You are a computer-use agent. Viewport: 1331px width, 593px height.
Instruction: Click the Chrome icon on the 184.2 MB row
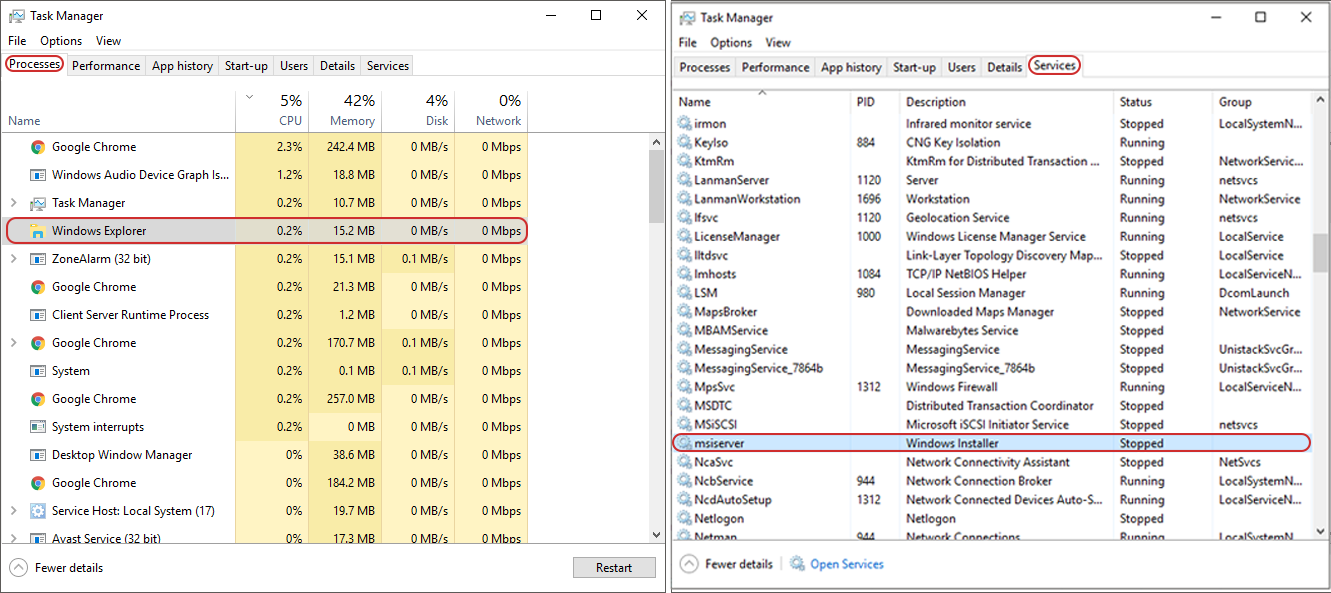(38, 483)
